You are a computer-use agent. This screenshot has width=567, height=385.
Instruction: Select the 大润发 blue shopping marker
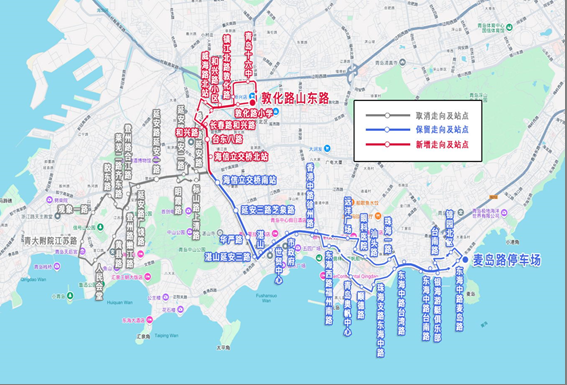coord(327,148)
